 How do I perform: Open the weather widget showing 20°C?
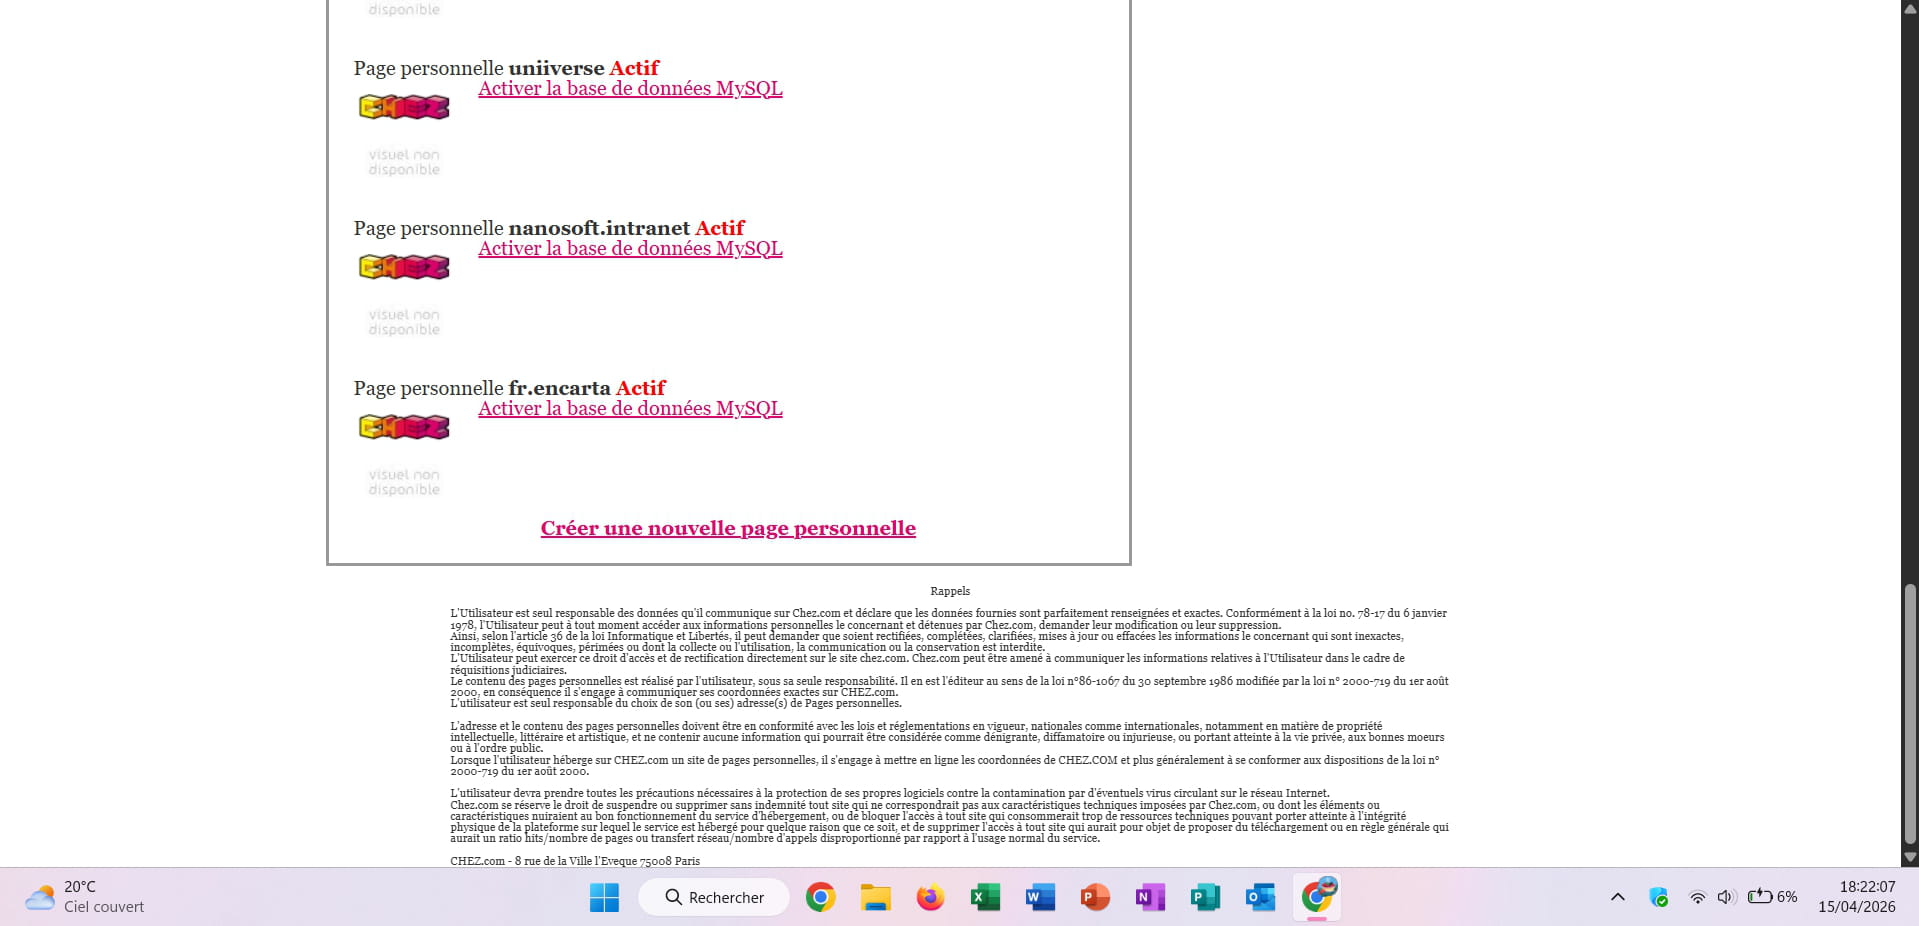[x=86, y=897]
